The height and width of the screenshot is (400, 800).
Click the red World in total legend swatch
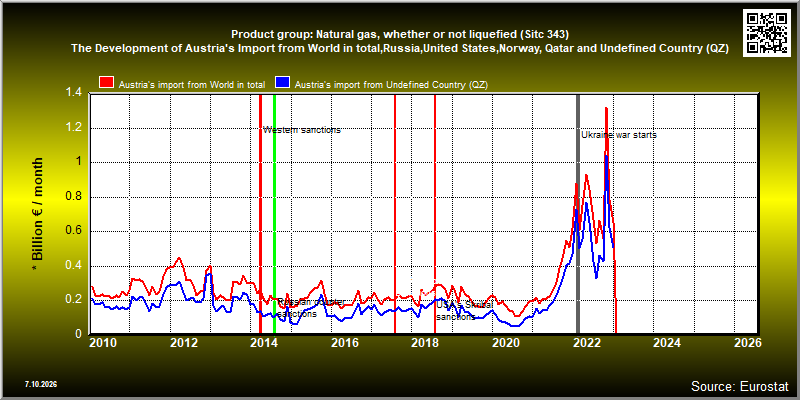point(106,84)
